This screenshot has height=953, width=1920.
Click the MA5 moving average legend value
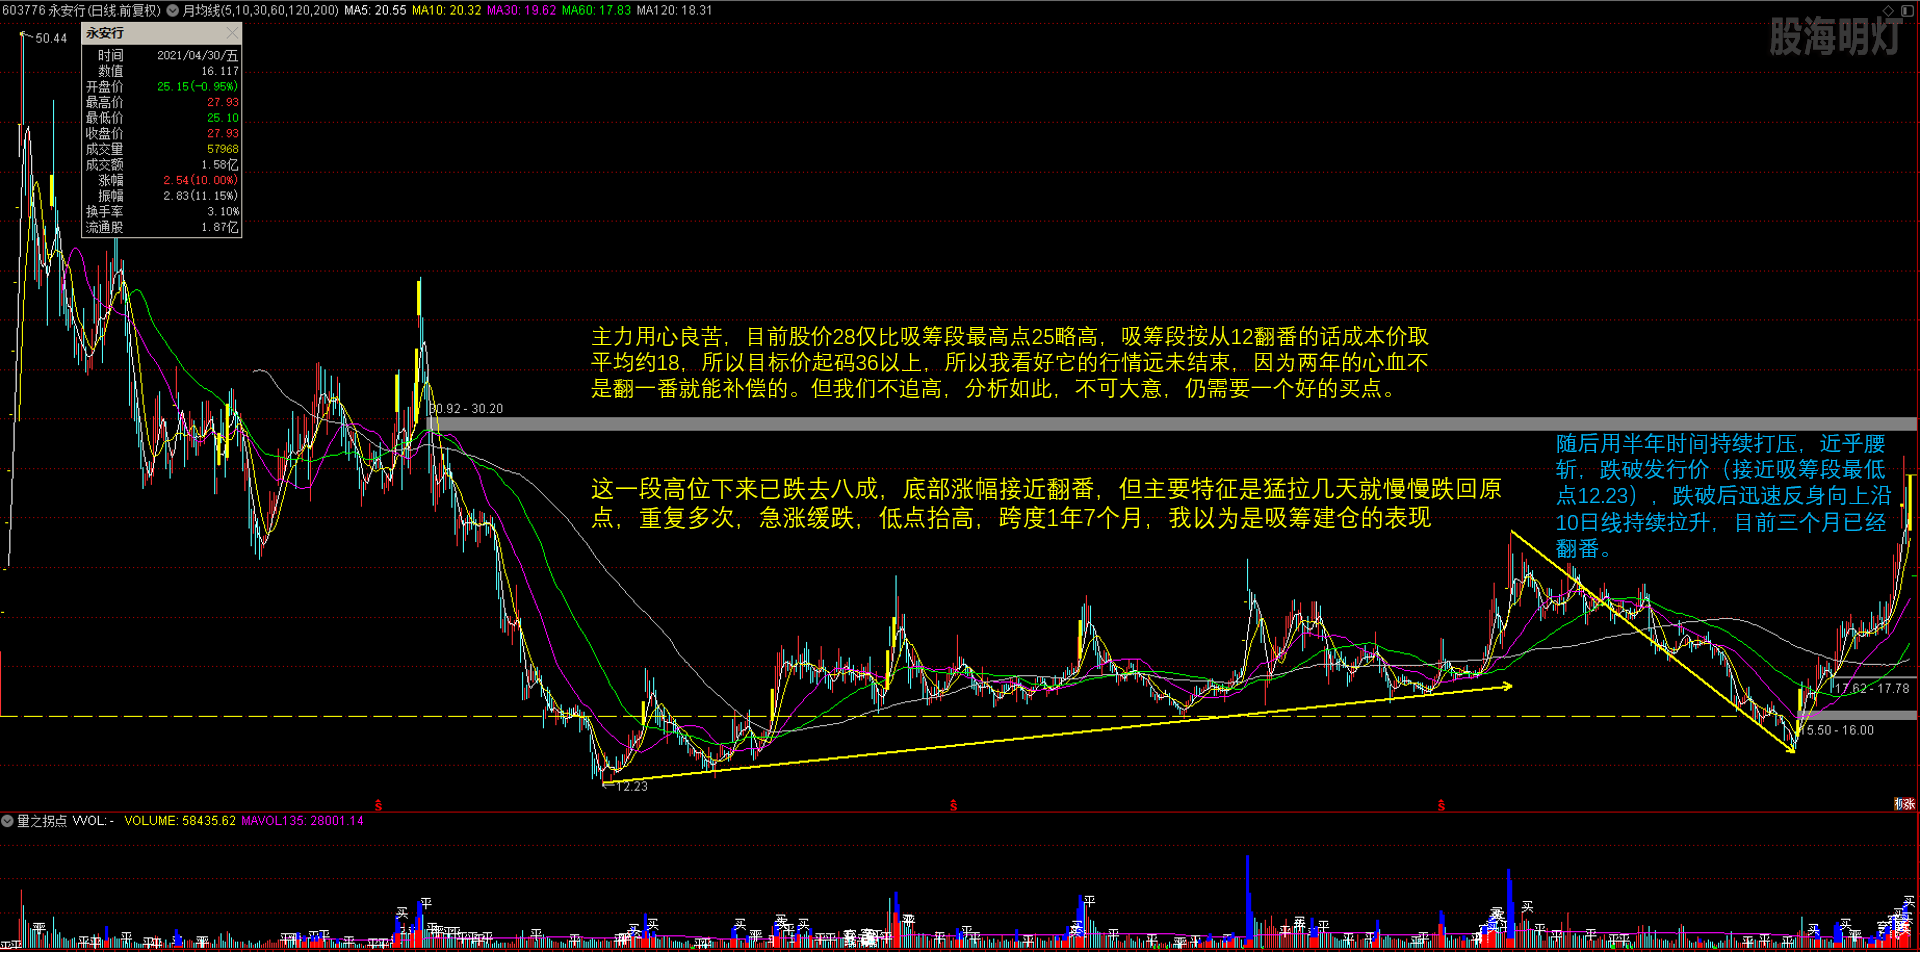pos(375,11)
